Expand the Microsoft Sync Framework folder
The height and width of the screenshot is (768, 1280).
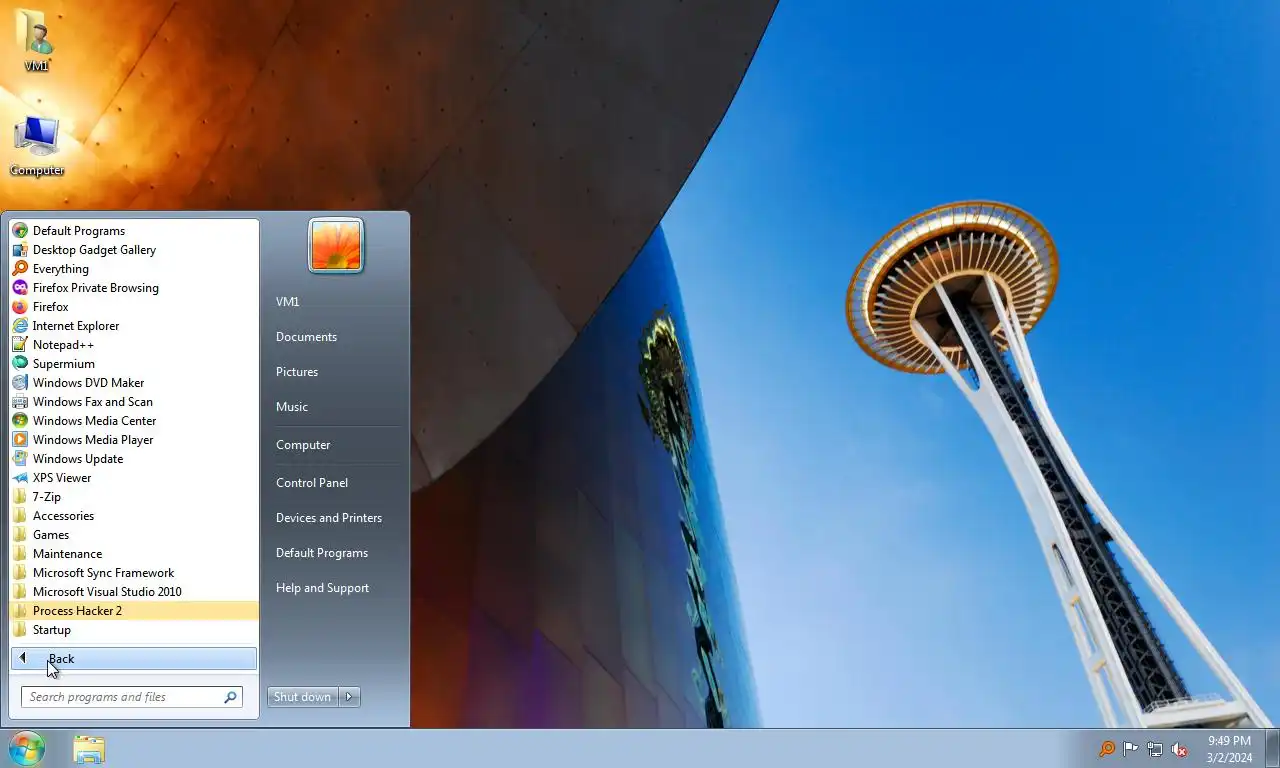tap(134, 573)
